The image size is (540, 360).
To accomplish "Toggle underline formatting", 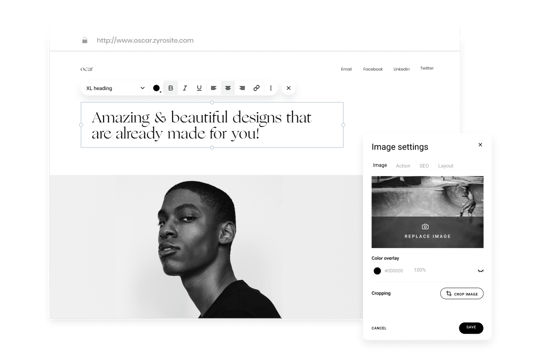I will (x=199, y=88).
